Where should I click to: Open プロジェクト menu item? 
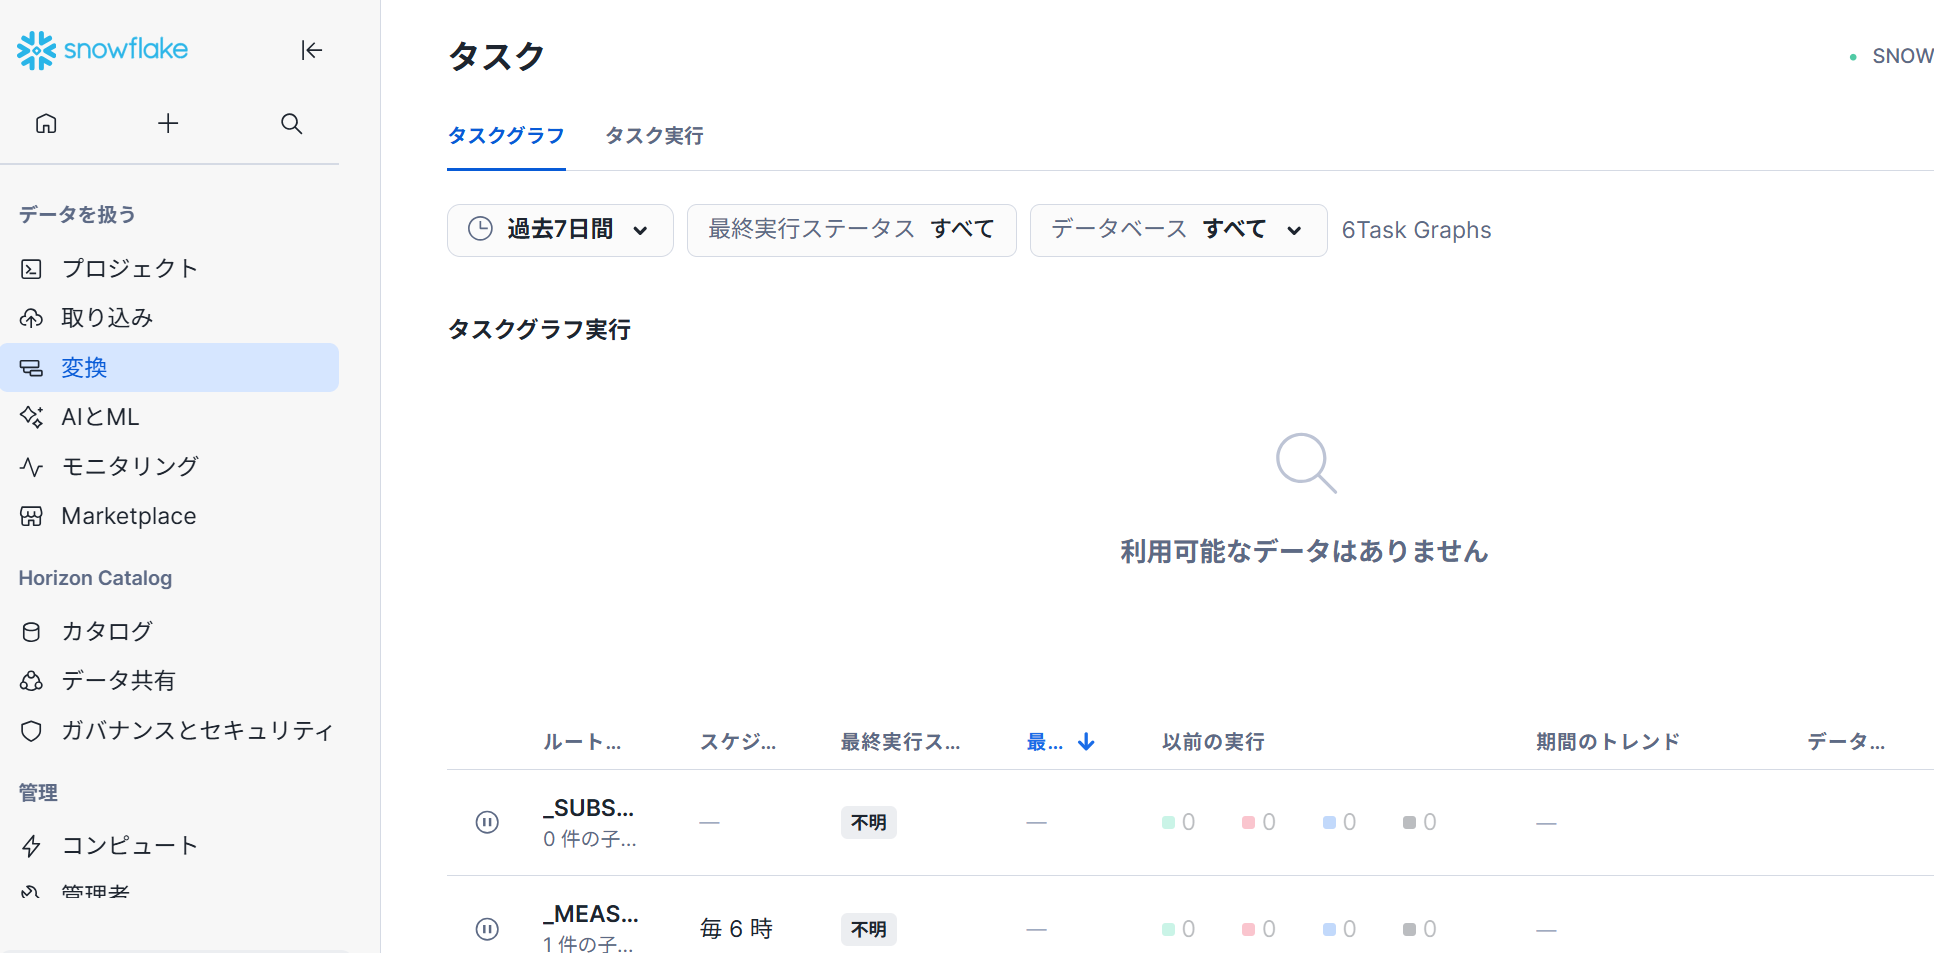pos(169,268)
